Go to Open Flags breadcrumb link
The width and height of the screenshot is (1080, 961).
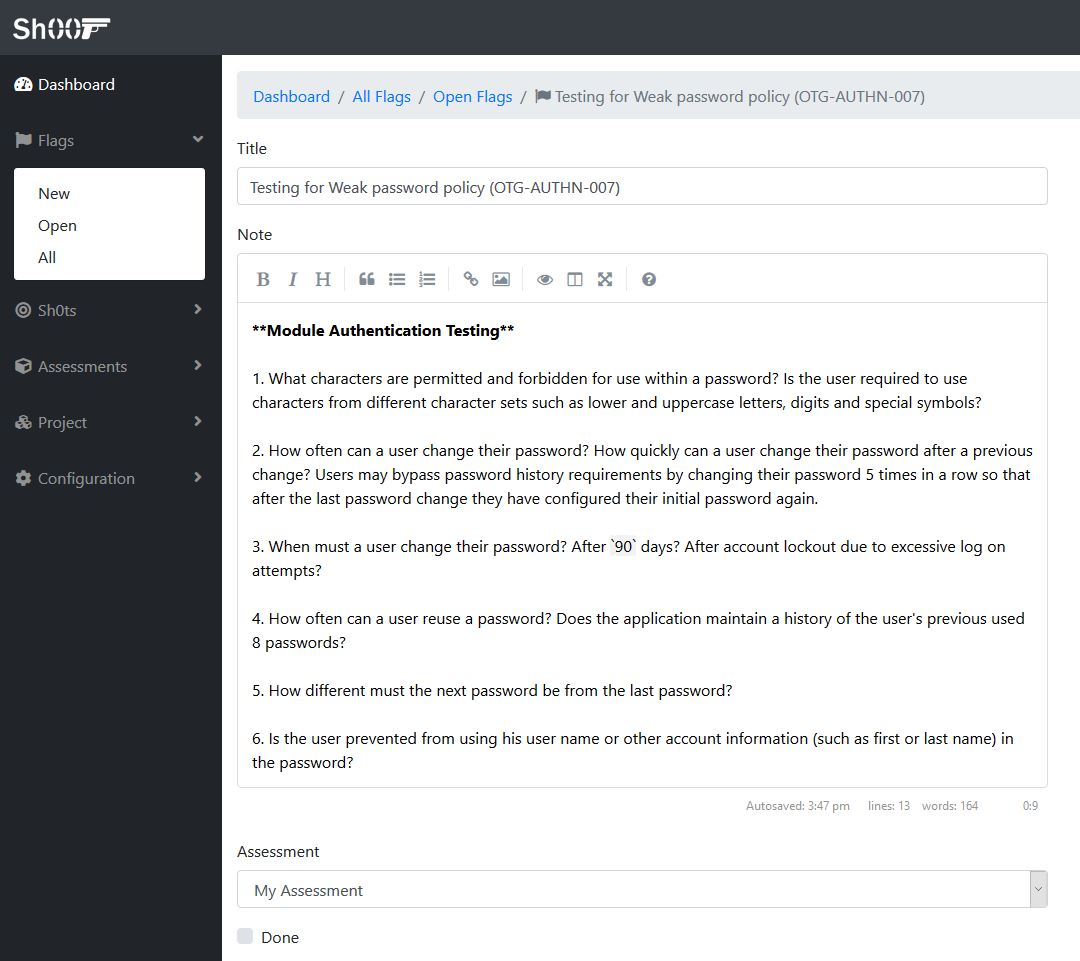472,96
